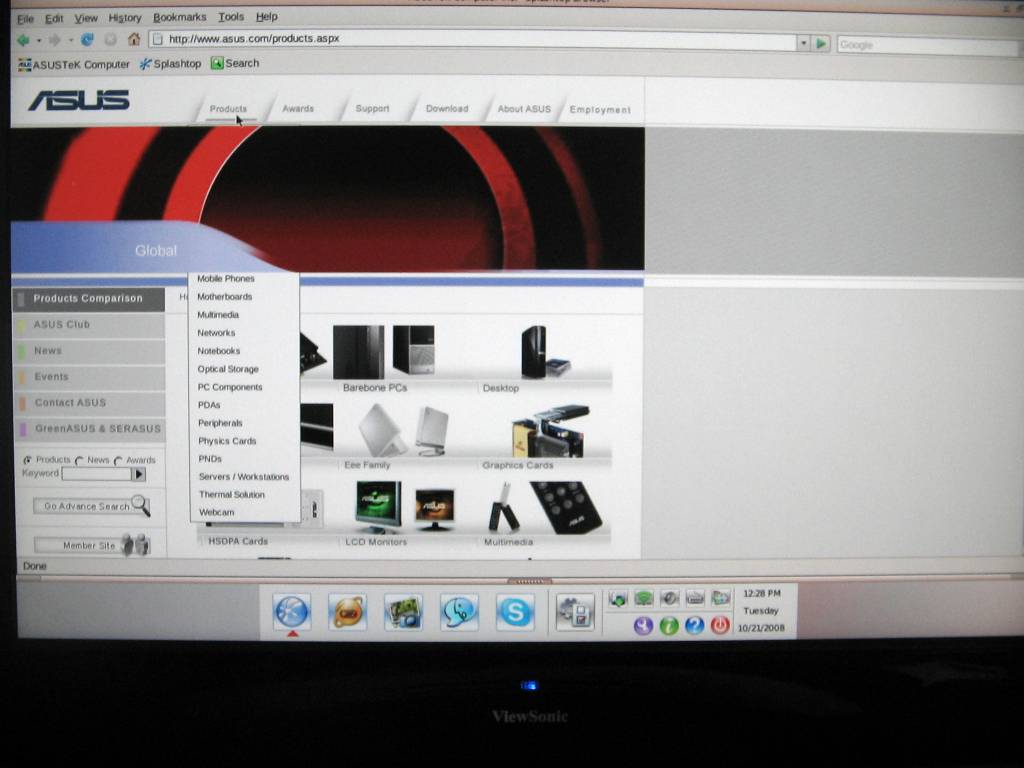
Task: Click the Products Comparison sidebar button
Action: point(89,298)
